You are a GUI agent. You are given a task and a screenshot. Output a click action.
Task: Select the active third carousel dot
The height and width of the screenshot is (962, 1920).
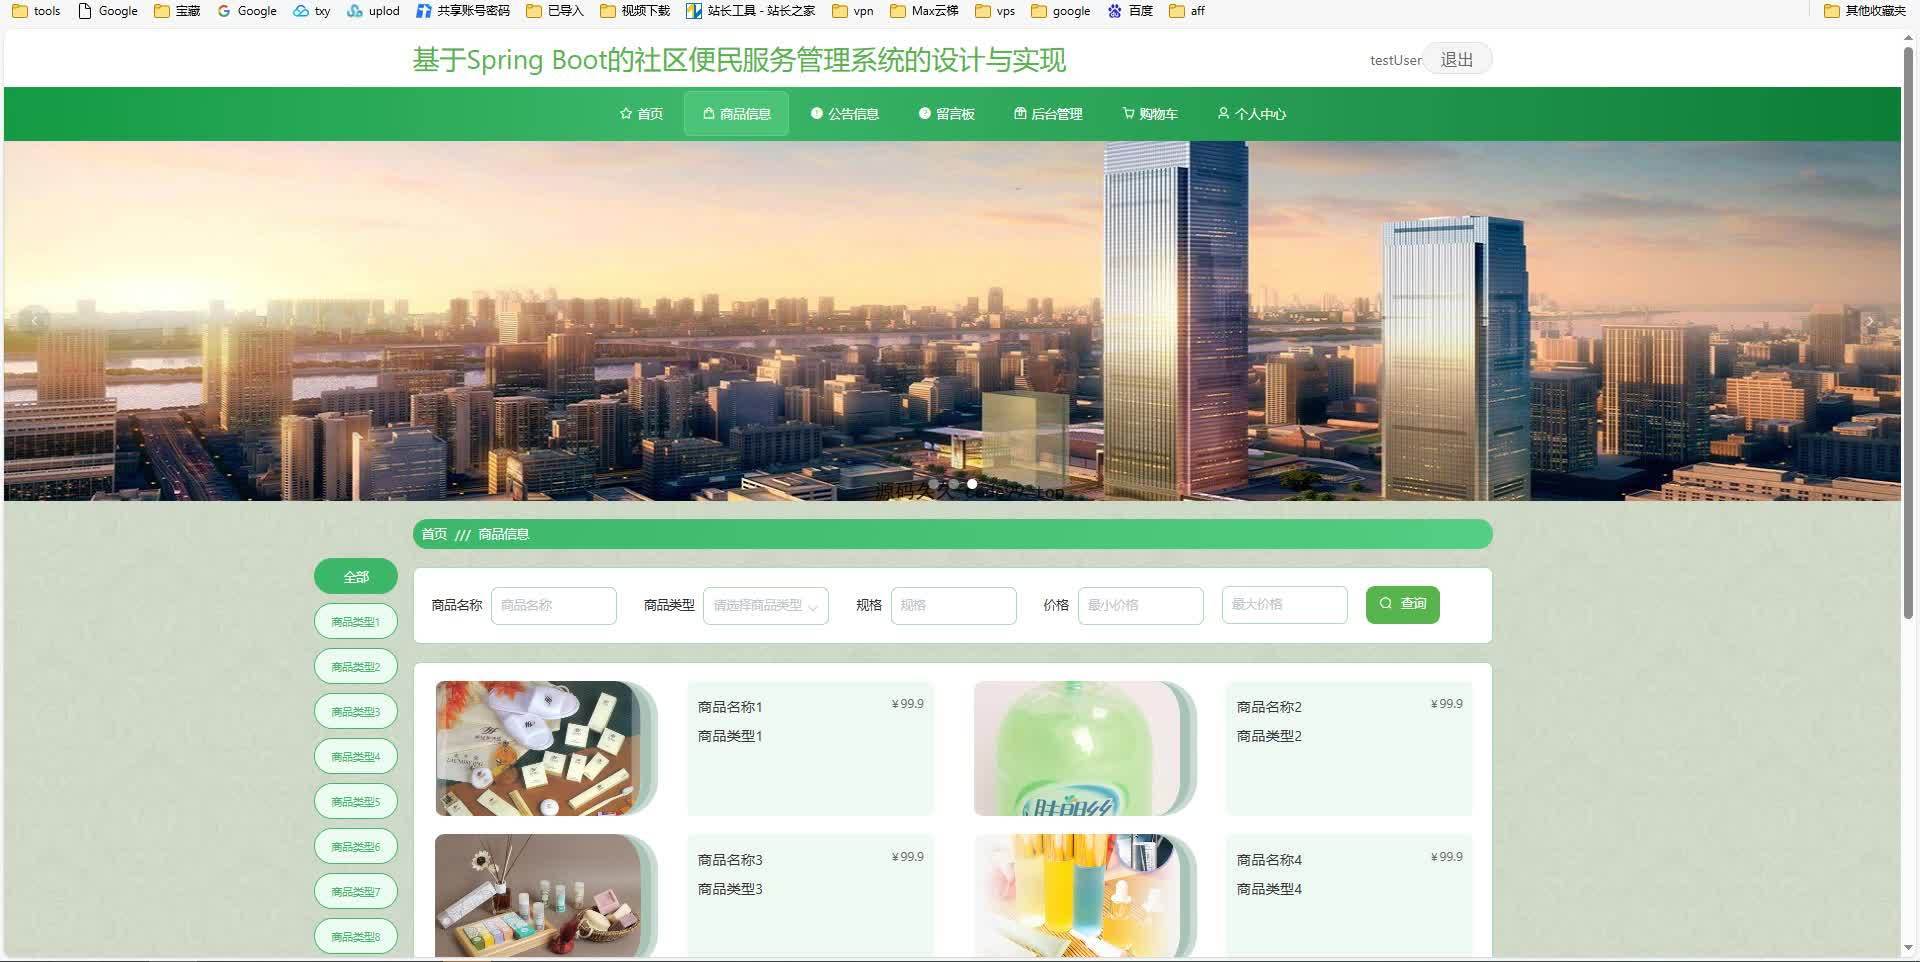click(x=972, y=484)
